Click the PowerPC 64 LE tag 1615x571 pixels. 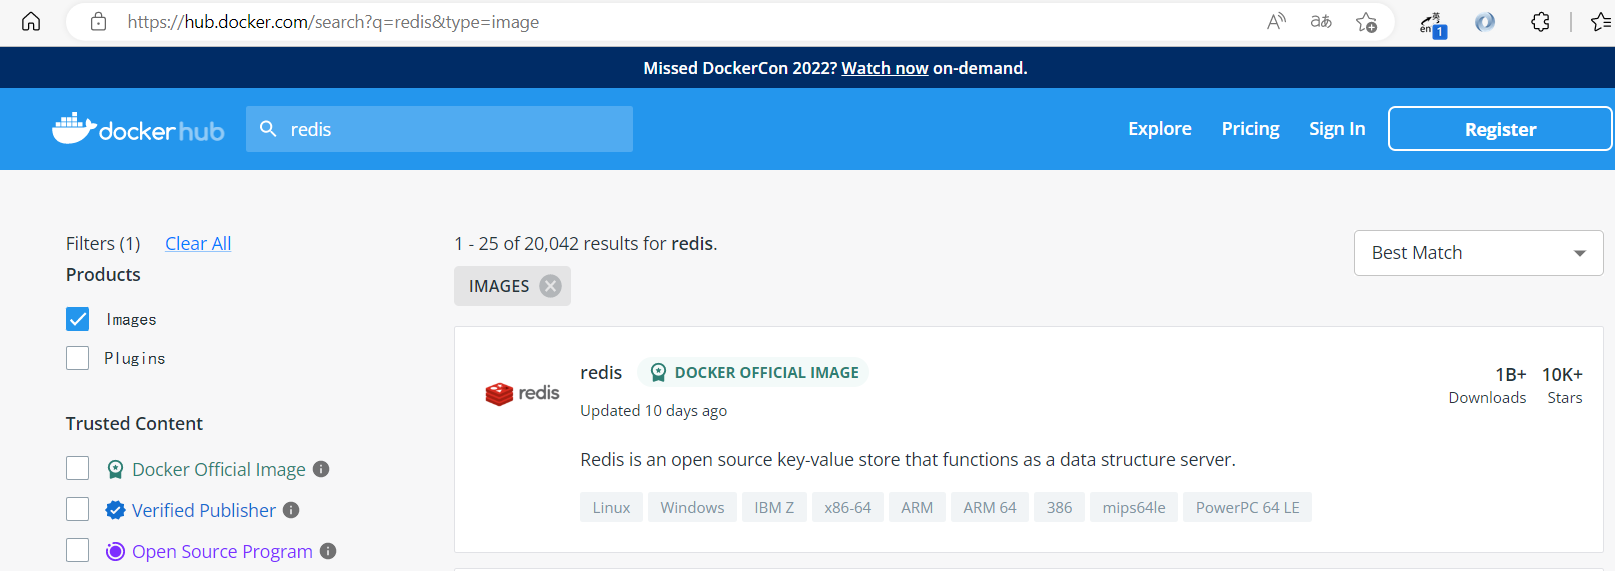coord(1247,507)
